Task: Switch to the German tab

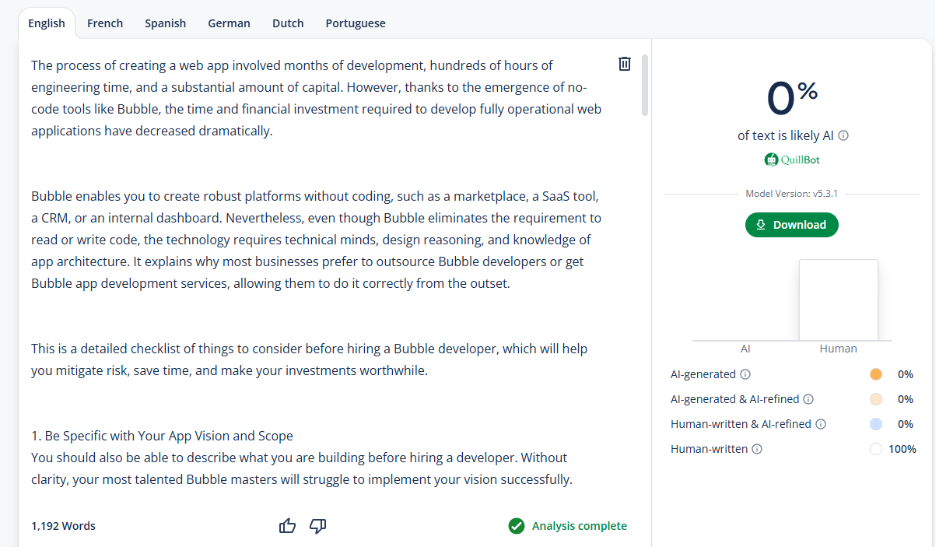Action: pyautogui.click(x=229, y=23)
